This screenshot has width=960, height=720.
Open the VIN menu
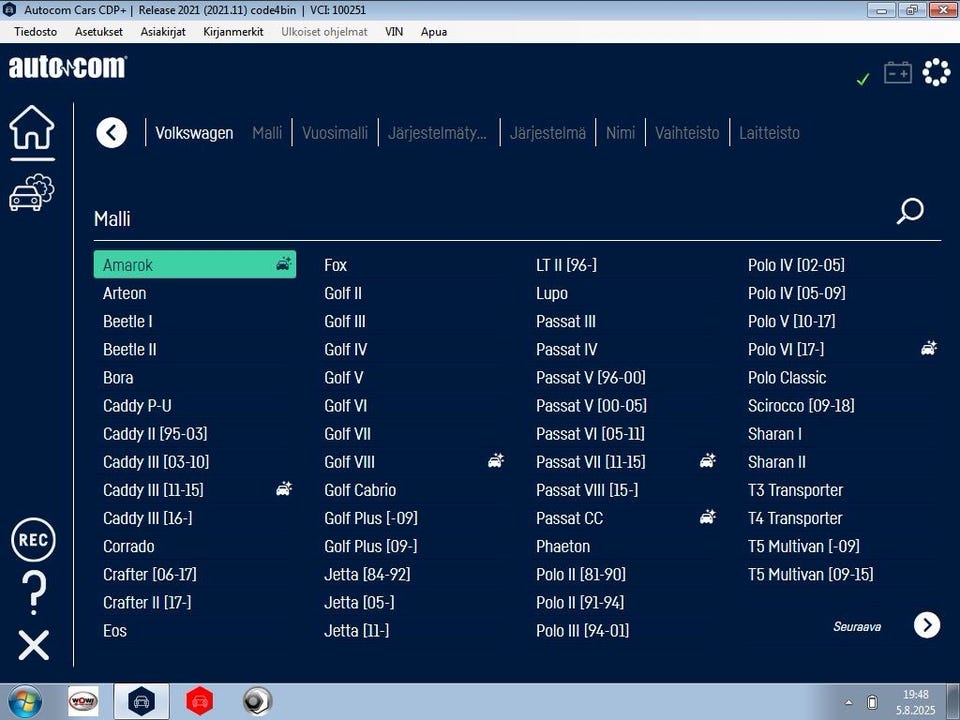pos(394,32)
